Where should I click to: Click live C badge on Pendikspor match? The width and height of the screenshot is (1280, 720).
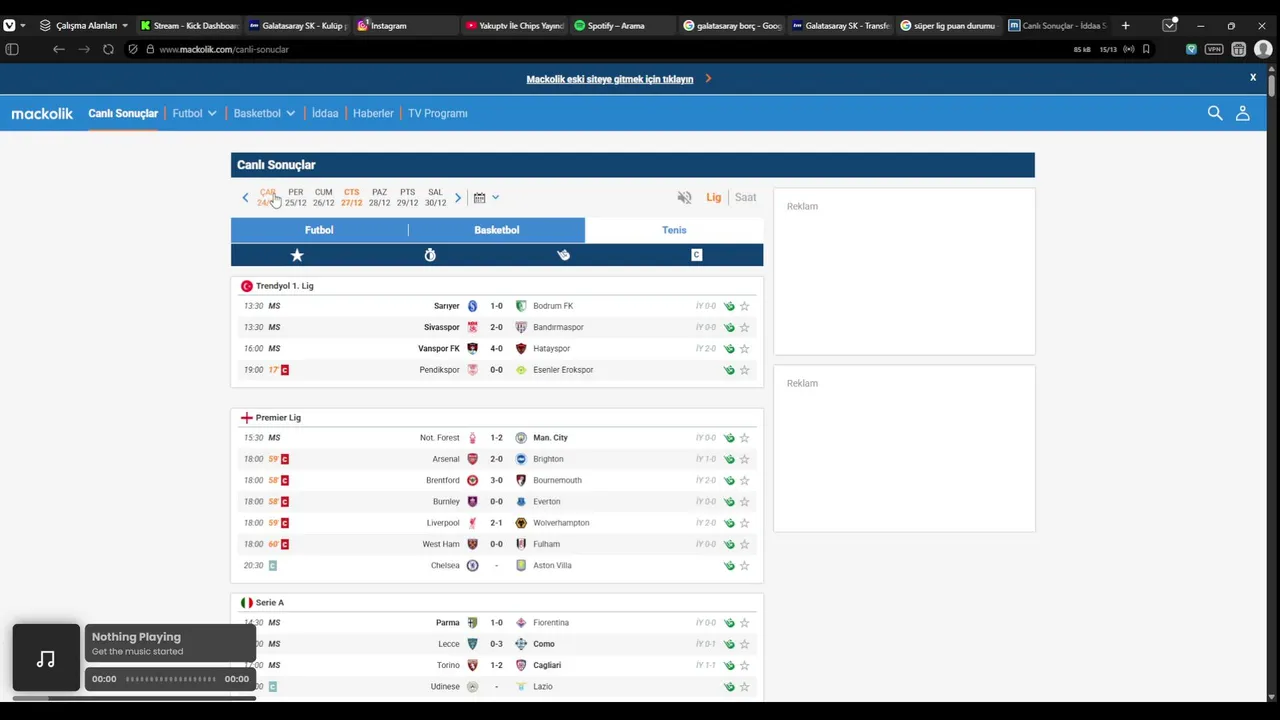284,370
